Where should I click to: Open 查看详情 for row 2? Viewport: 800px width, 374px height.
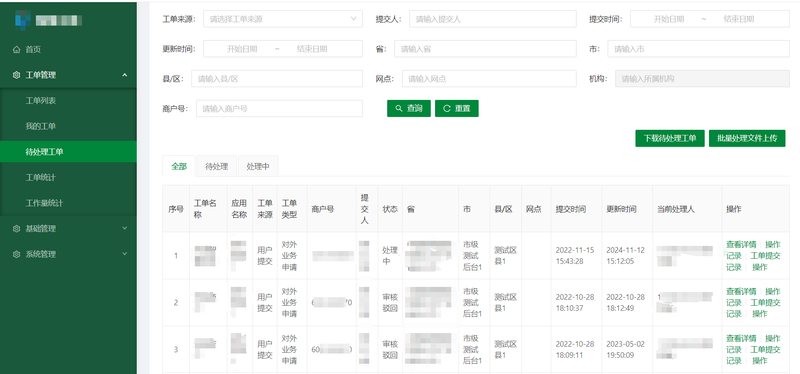point(741,292)
